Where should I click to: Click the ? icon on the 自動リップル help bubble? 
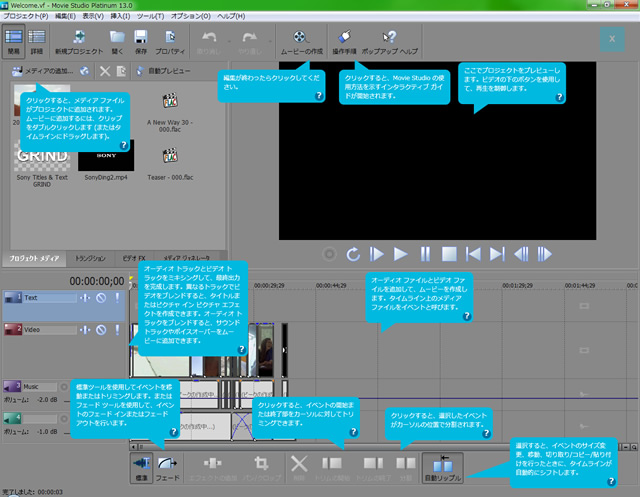click(x=611, y=481)
